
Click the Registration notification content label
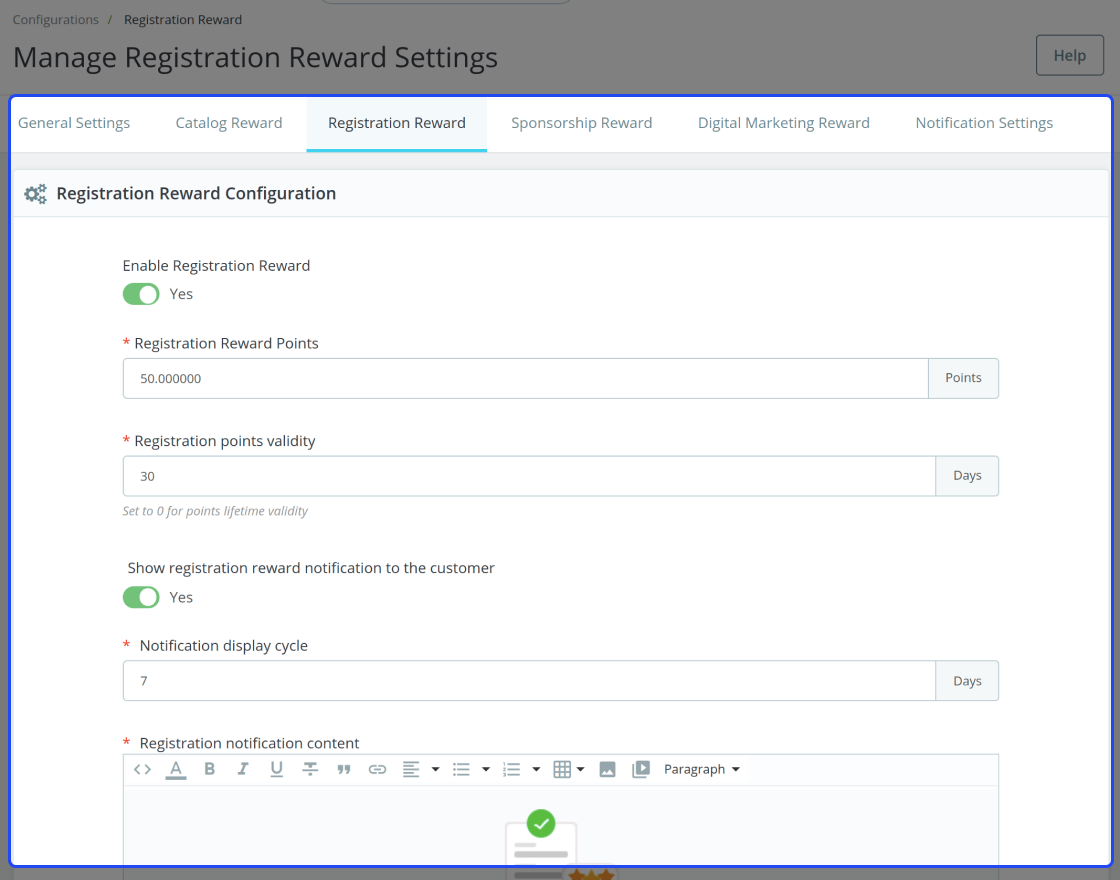click(249, 743)
